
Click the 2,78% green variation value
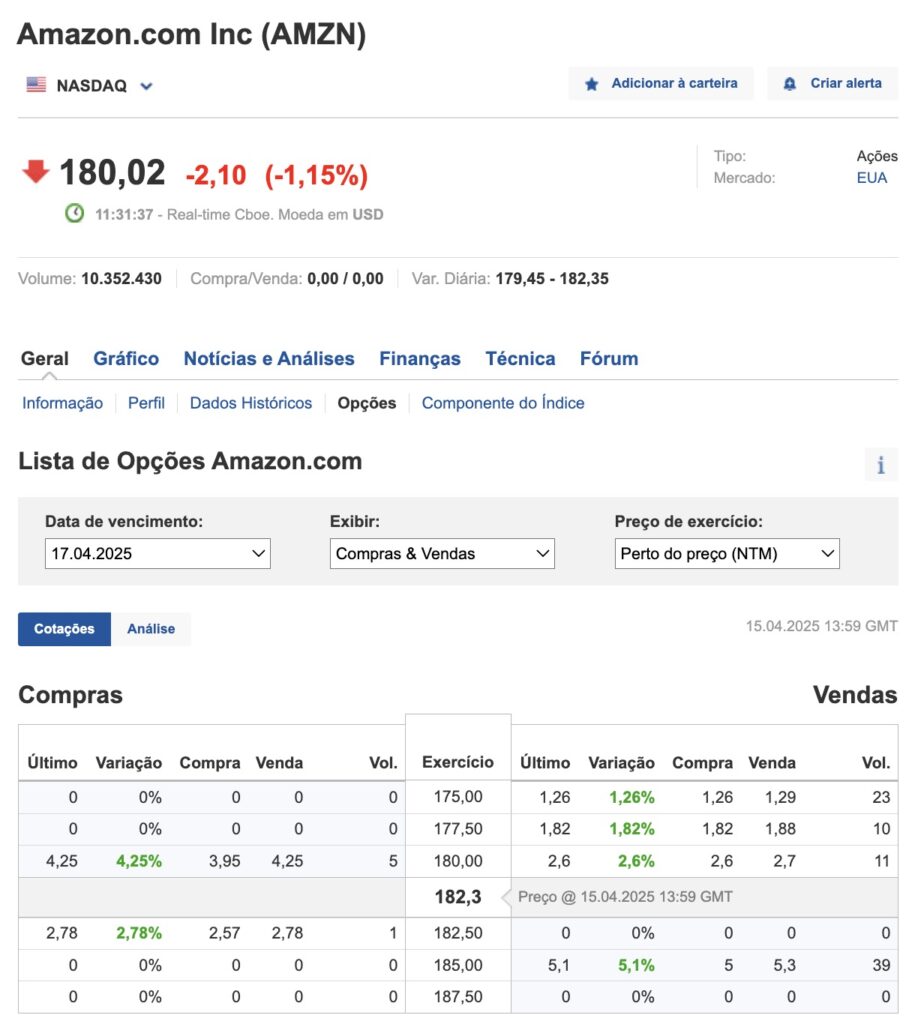pyautogui.click(x=139, y=933)
